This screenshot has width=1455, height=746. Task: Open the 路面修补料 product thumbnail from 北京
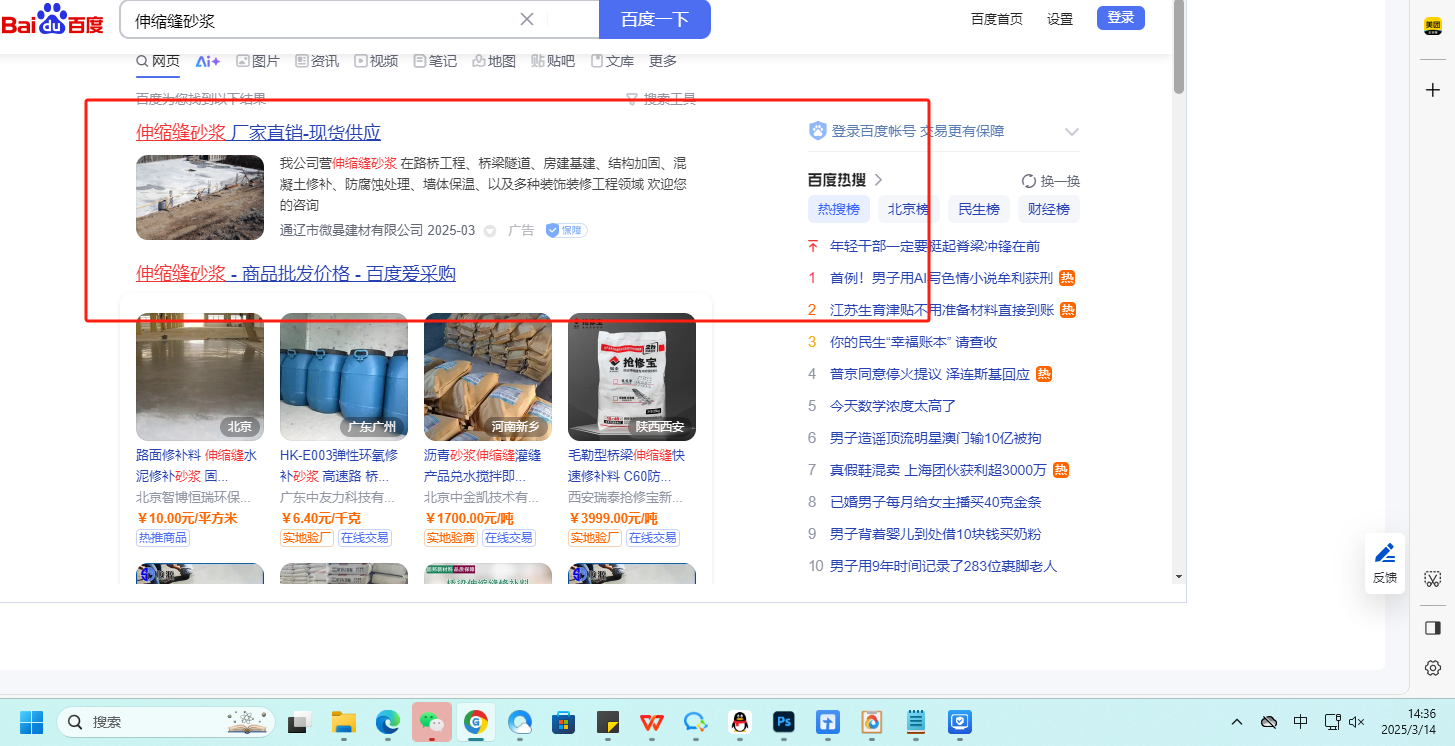point(200,377)
